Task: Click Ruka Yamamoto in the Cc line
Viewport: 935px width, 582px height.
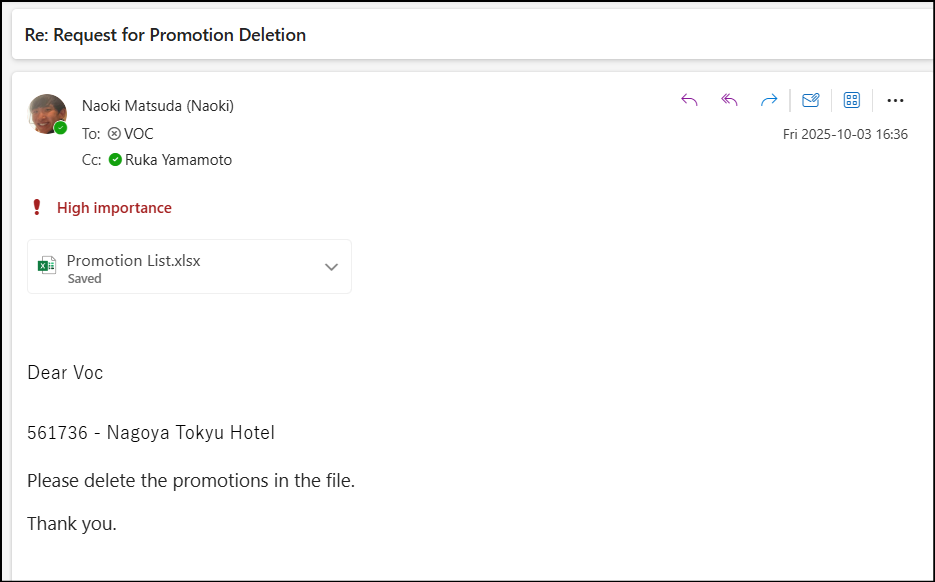Action: click(x=178, y=160)
